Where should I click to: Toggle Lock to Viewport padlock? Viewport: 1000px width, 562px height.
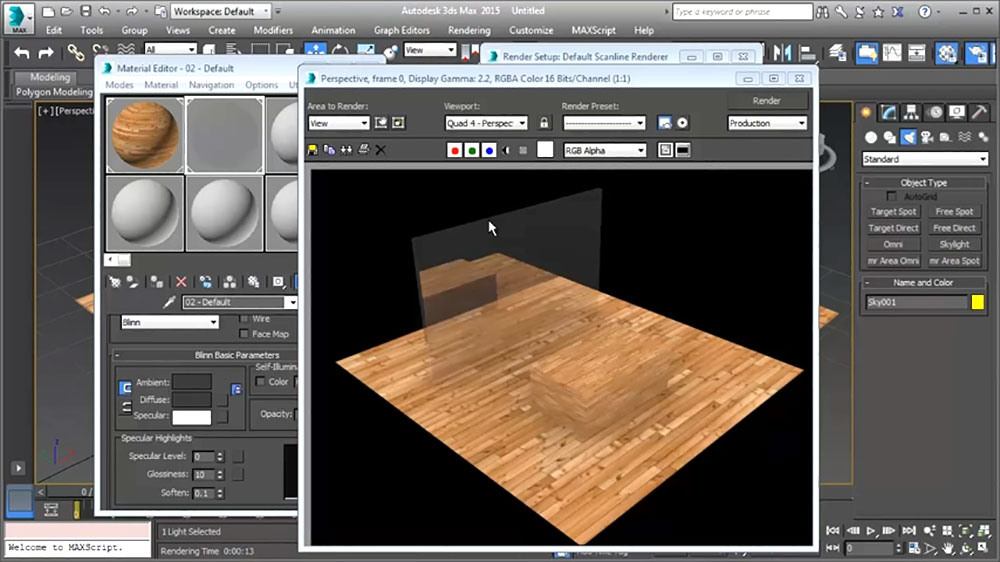(x=543, y=122)
